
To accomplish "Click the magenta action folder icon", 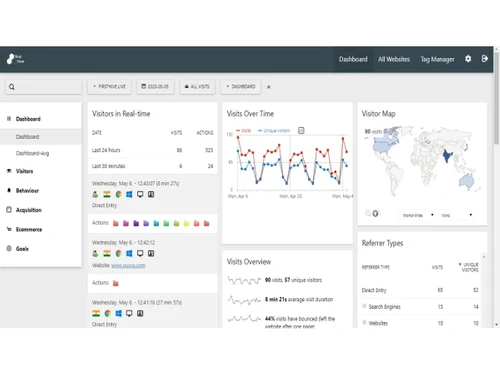I will 126,223.
